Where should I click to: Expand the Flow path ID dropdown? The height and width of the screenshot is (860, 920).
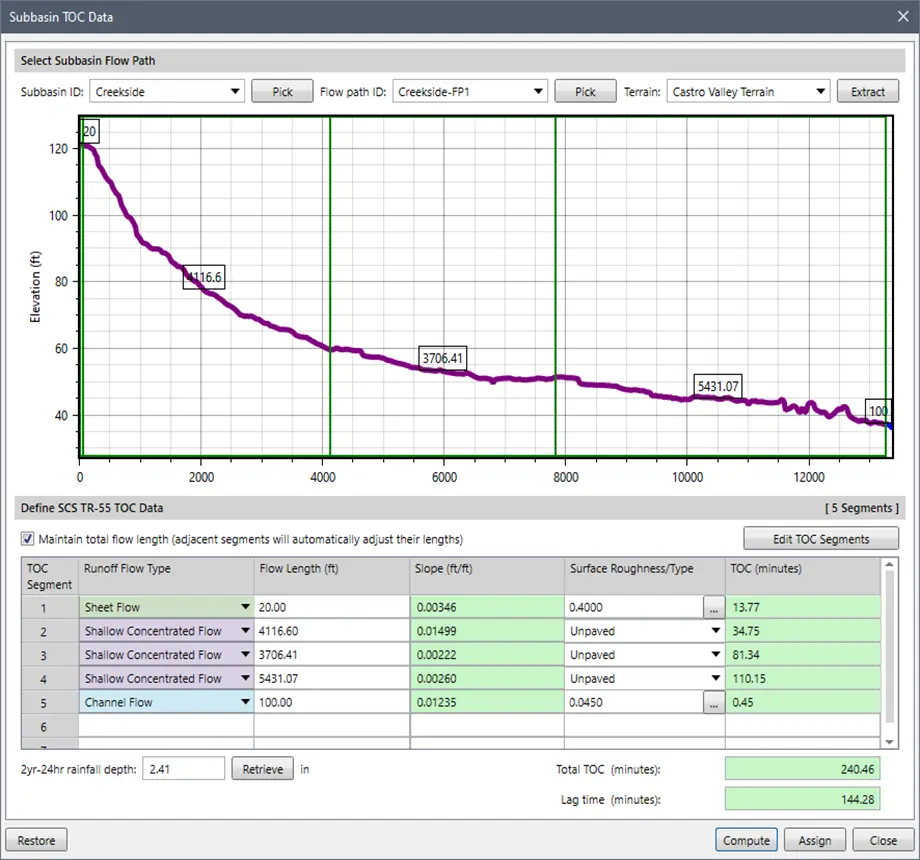click(x=537, y=92)
